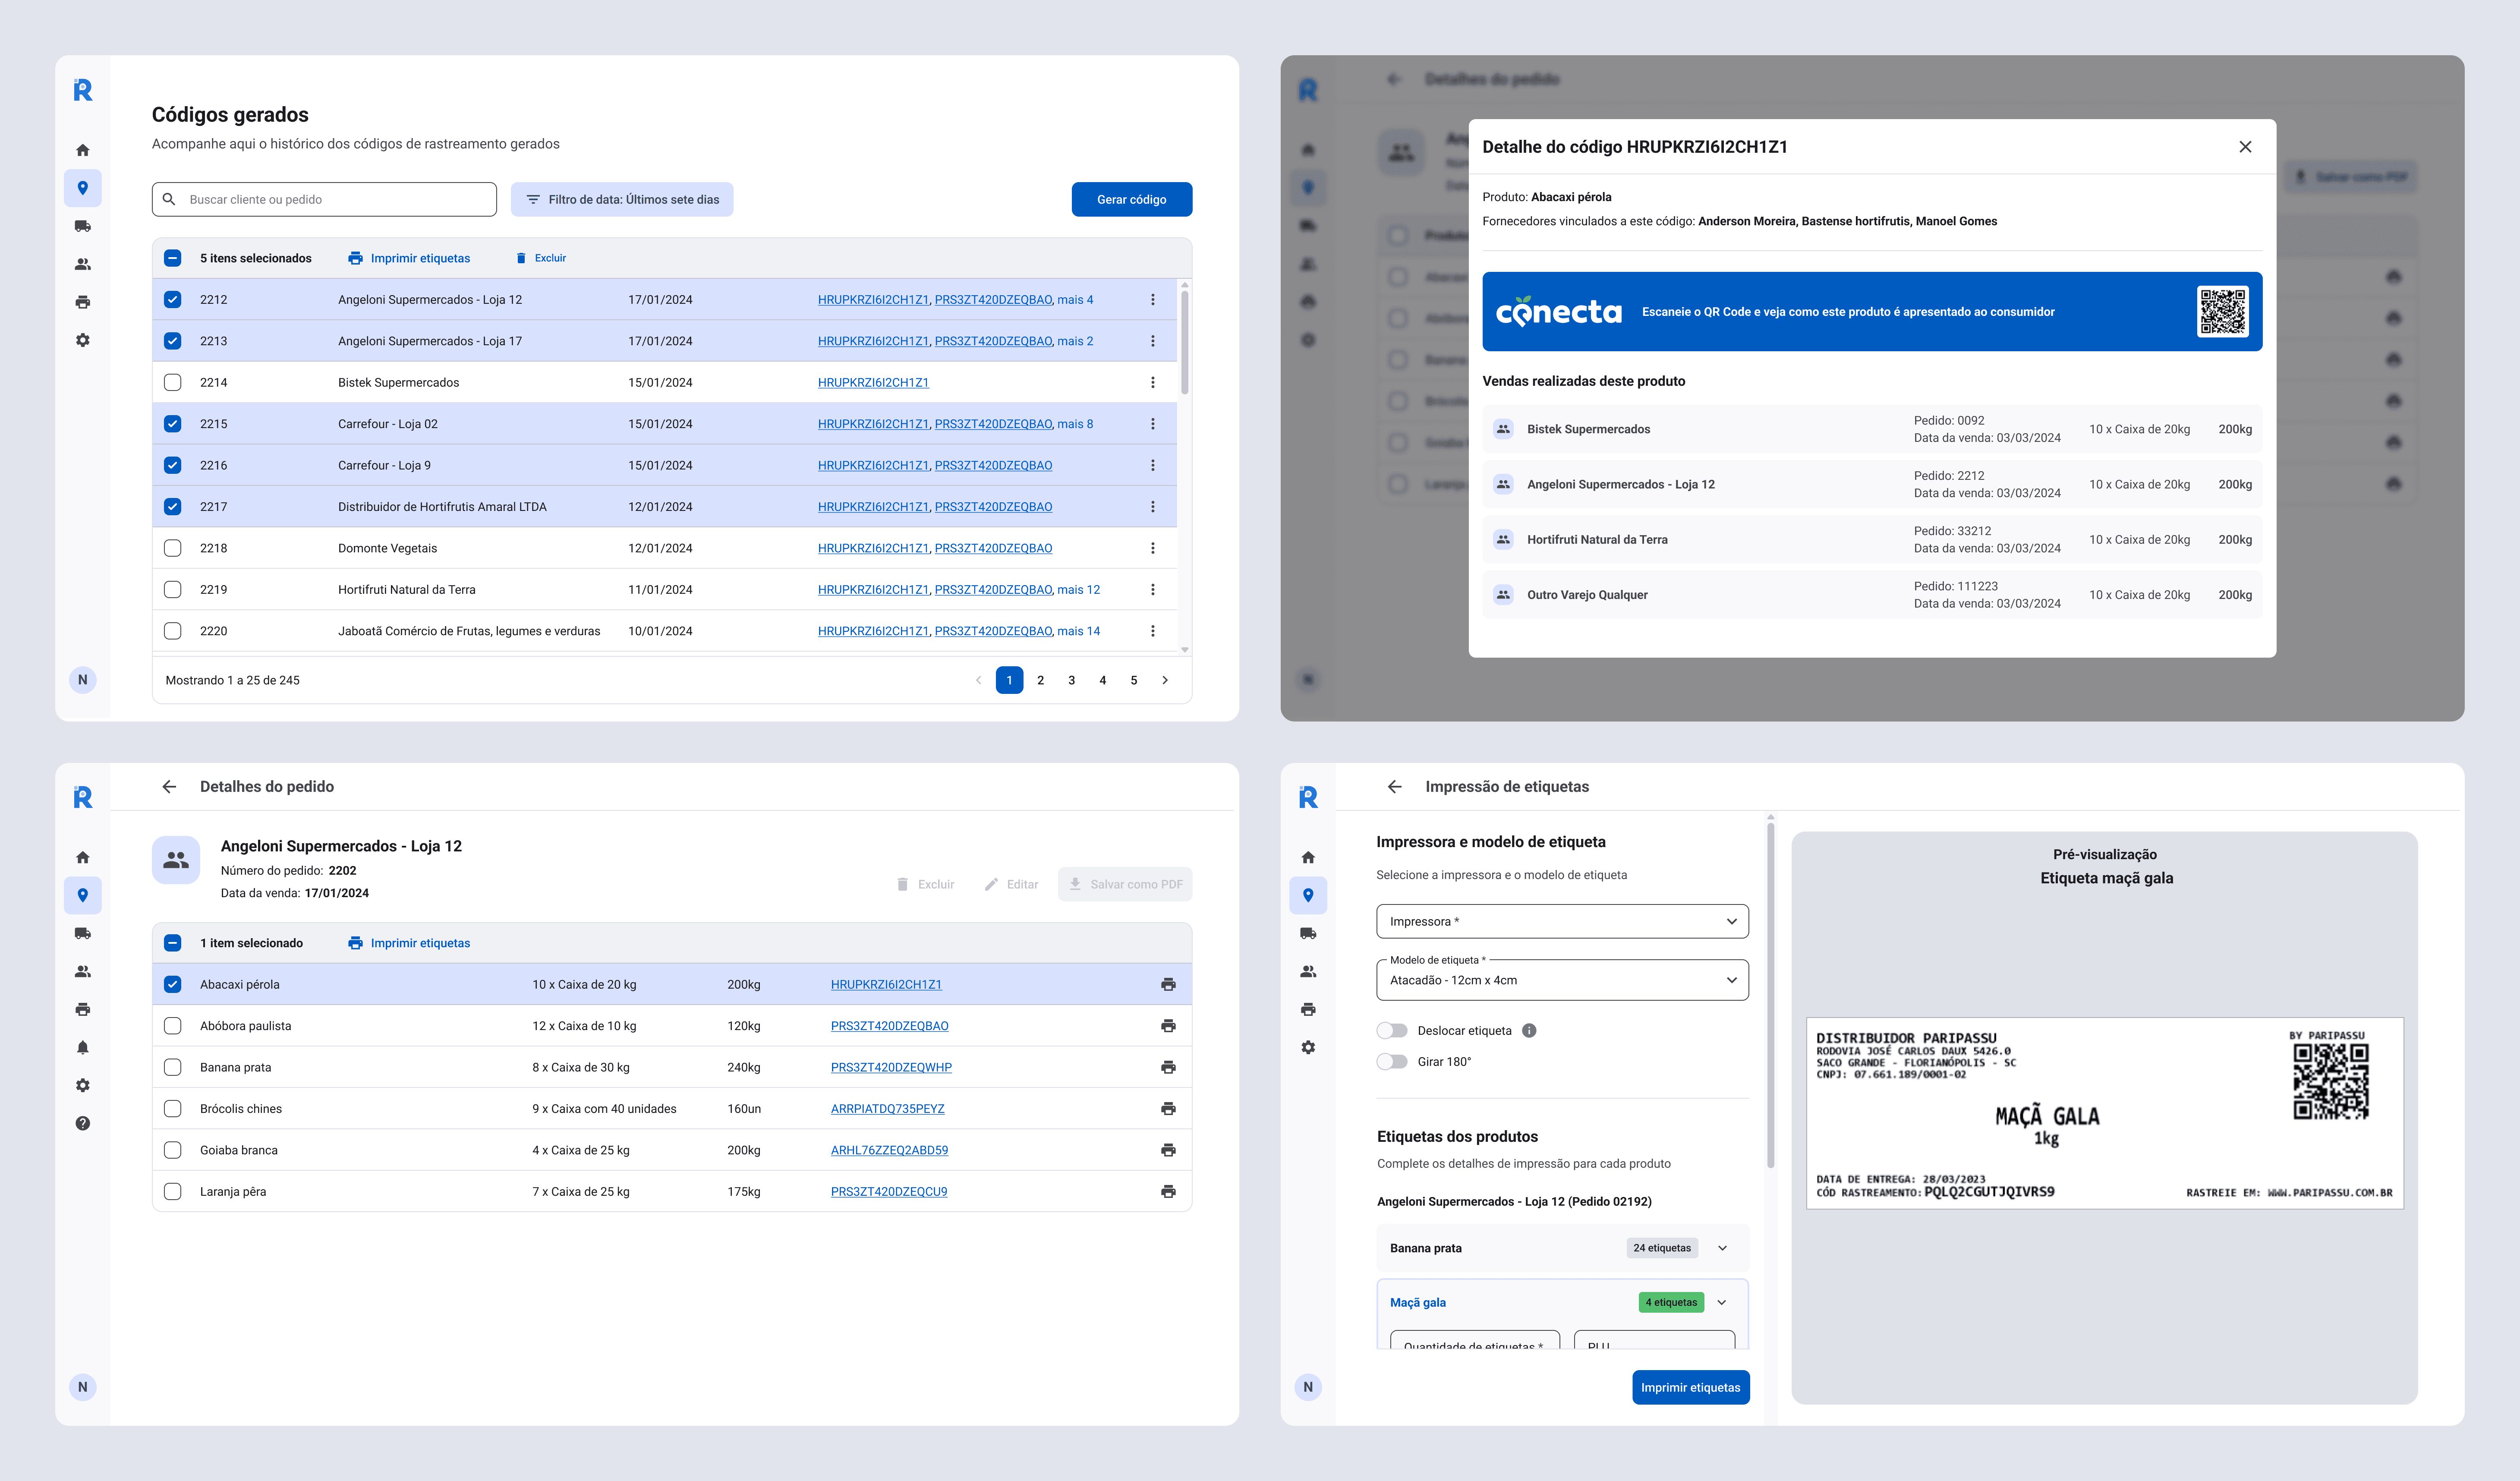Expand the Banana prata label section

1723,1248
